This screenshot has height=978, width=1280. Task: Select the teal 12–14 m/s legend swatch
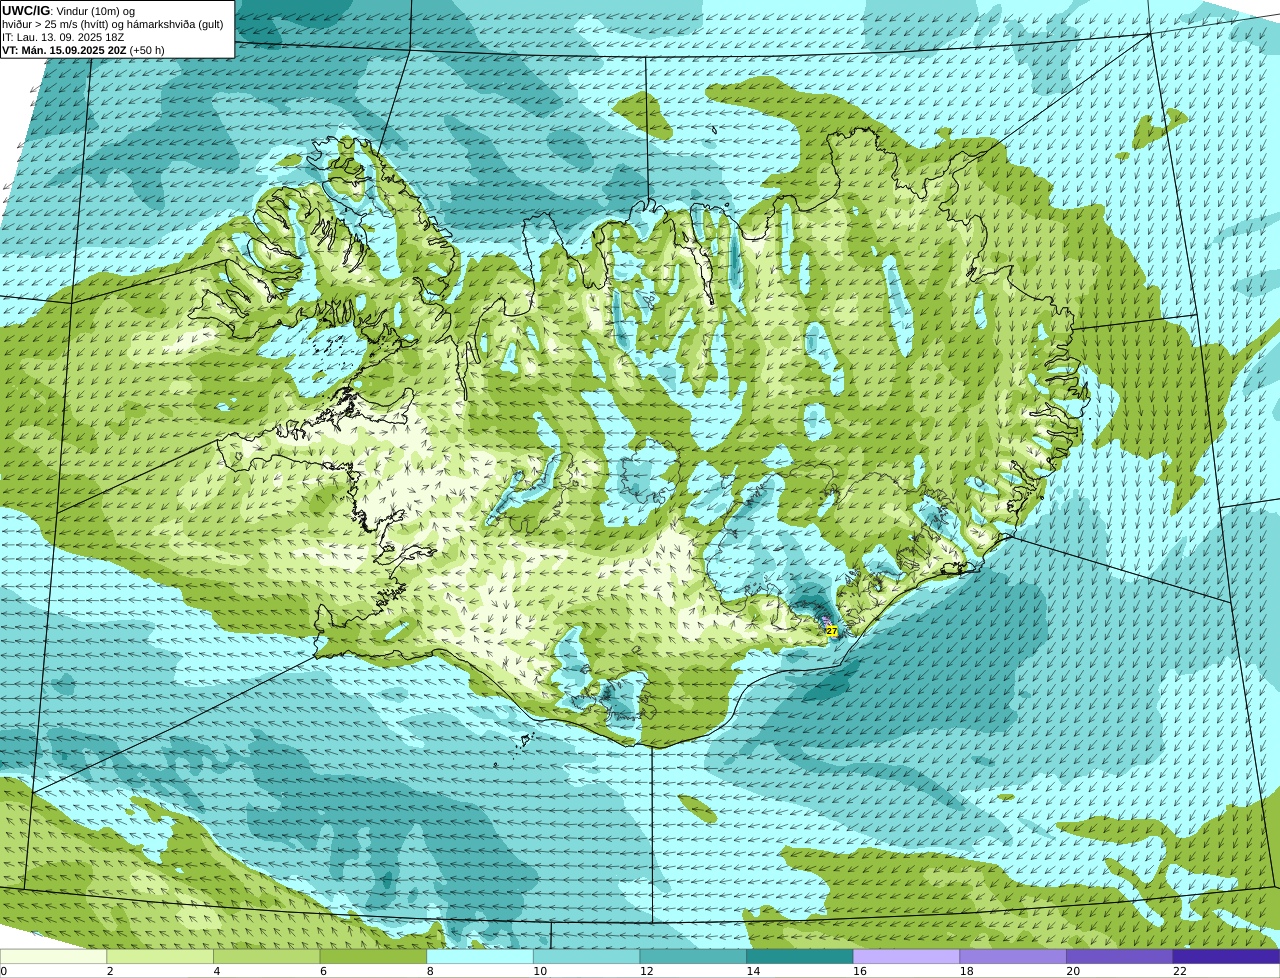(x=693, y=957)
